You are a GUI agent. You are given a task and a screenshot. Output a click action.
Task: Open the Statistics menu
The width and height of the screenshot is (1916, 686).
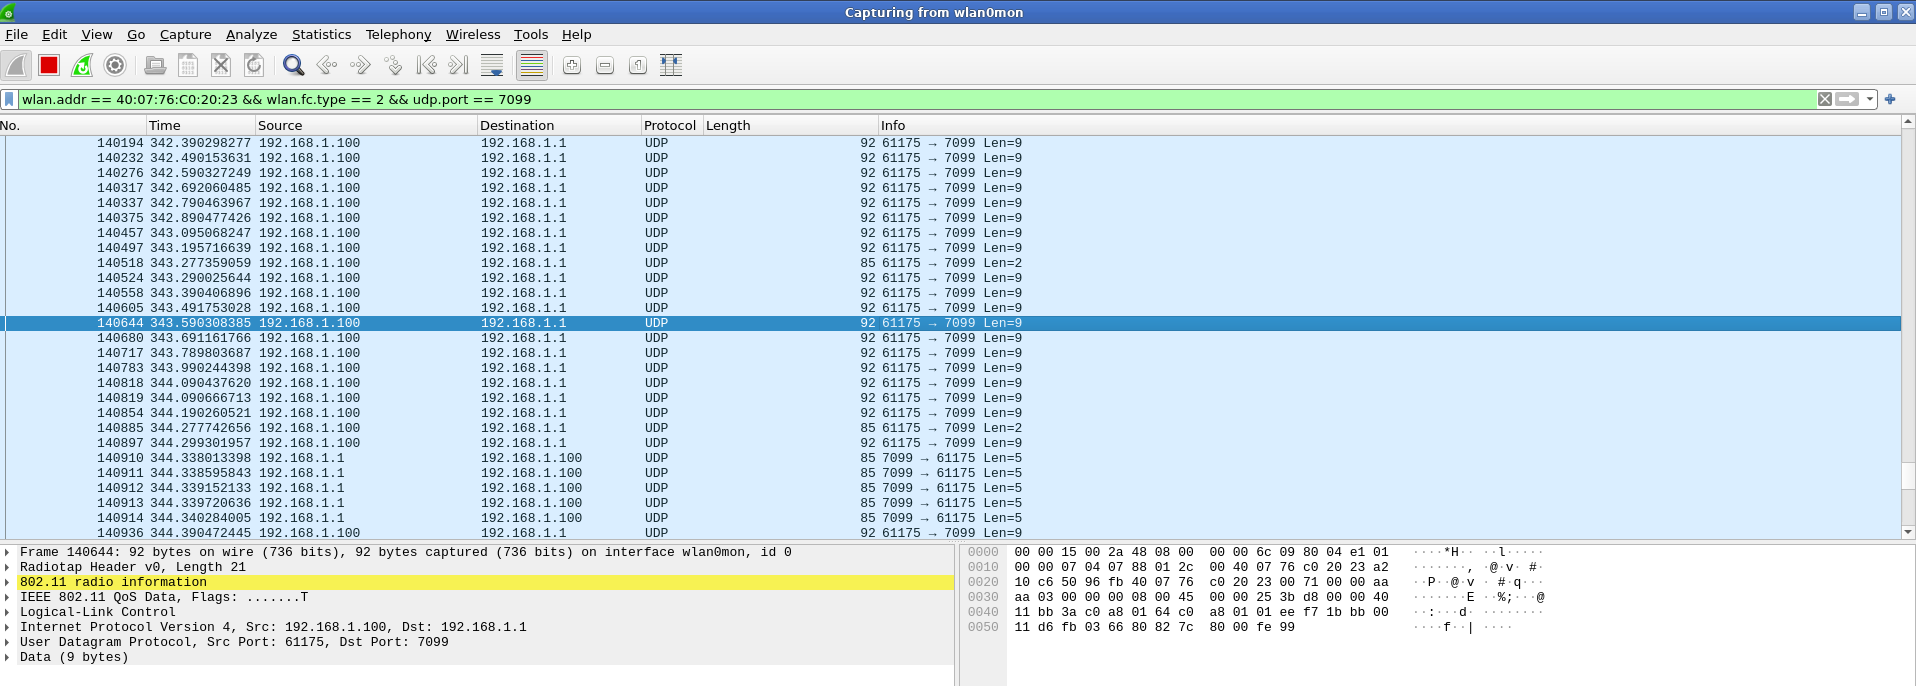tap(321, 35)
